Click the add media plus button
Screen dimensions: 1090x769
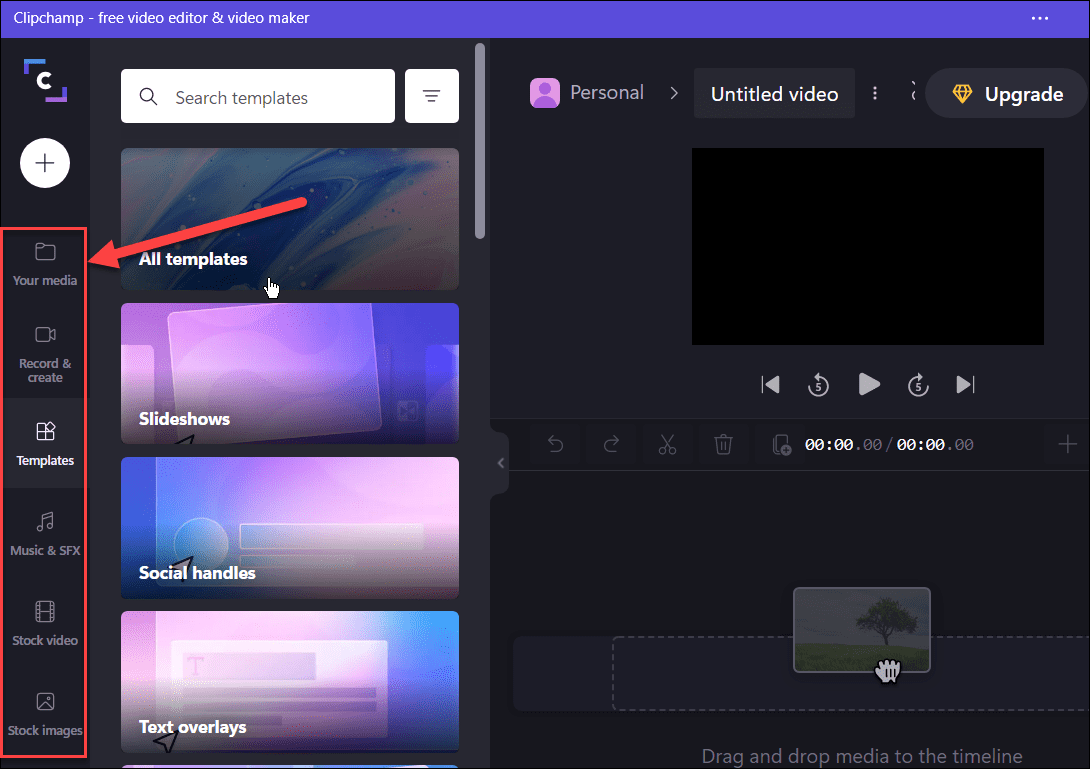tap(44, 163)
